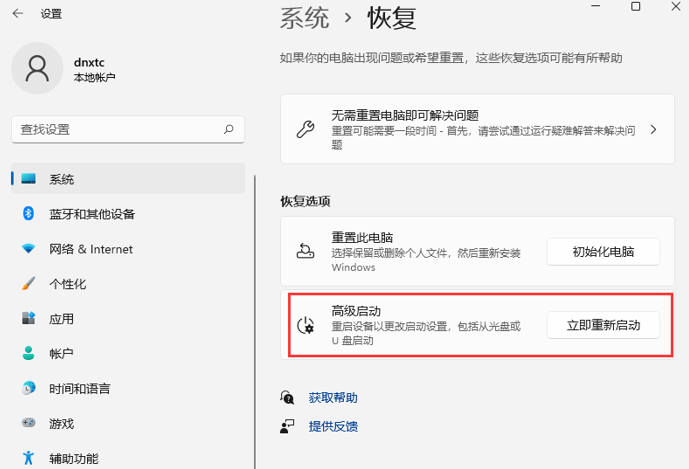Select the 个性化 paintbrush icon

[29, 284]
